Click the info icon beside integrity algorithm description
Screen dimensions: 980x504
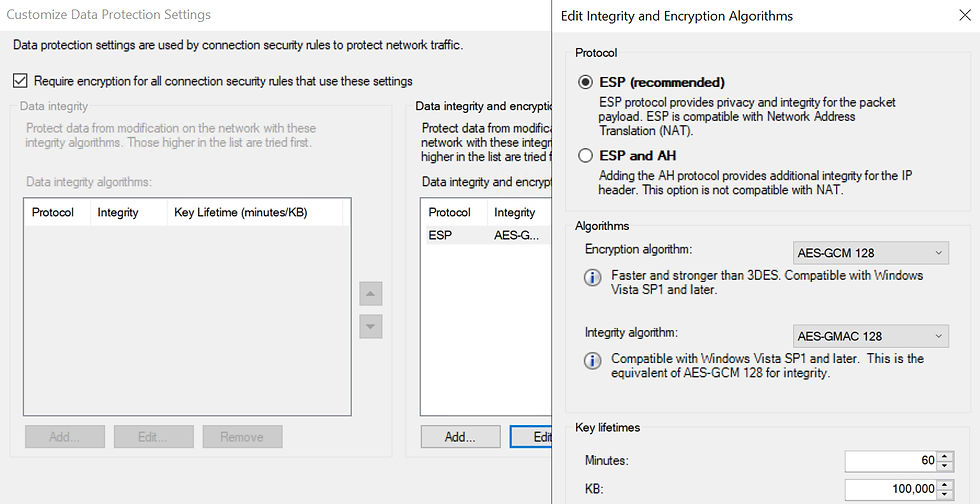pyautogui.click(x=593, y=360)
